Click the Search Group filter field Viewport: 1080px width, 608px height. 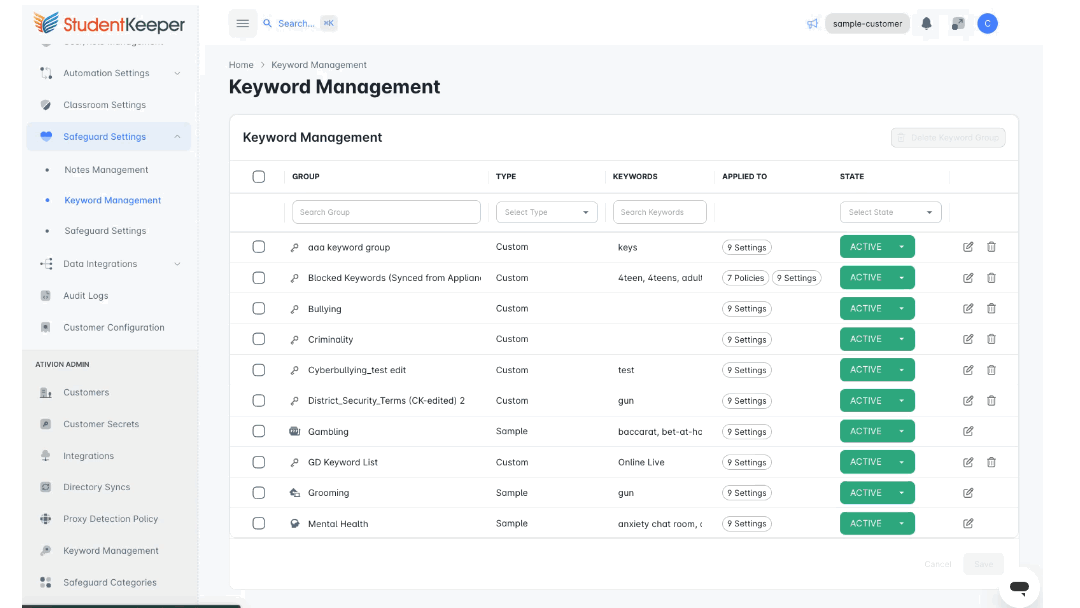coord(386,212)
